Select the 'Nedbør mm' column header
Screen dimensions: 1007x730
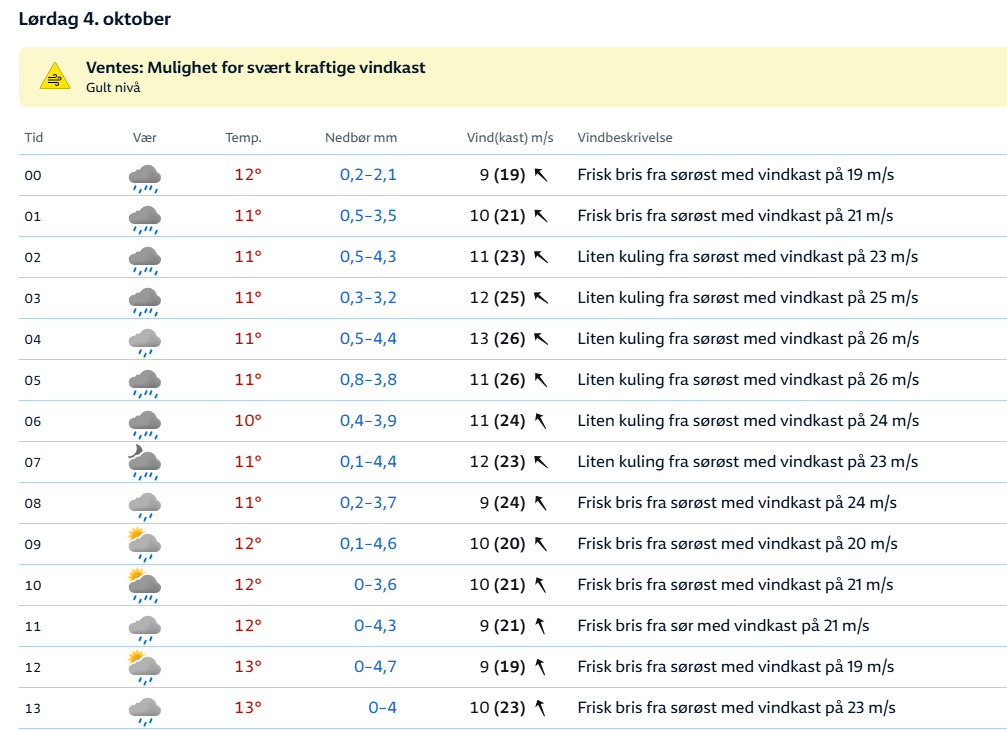click(360, 138)
